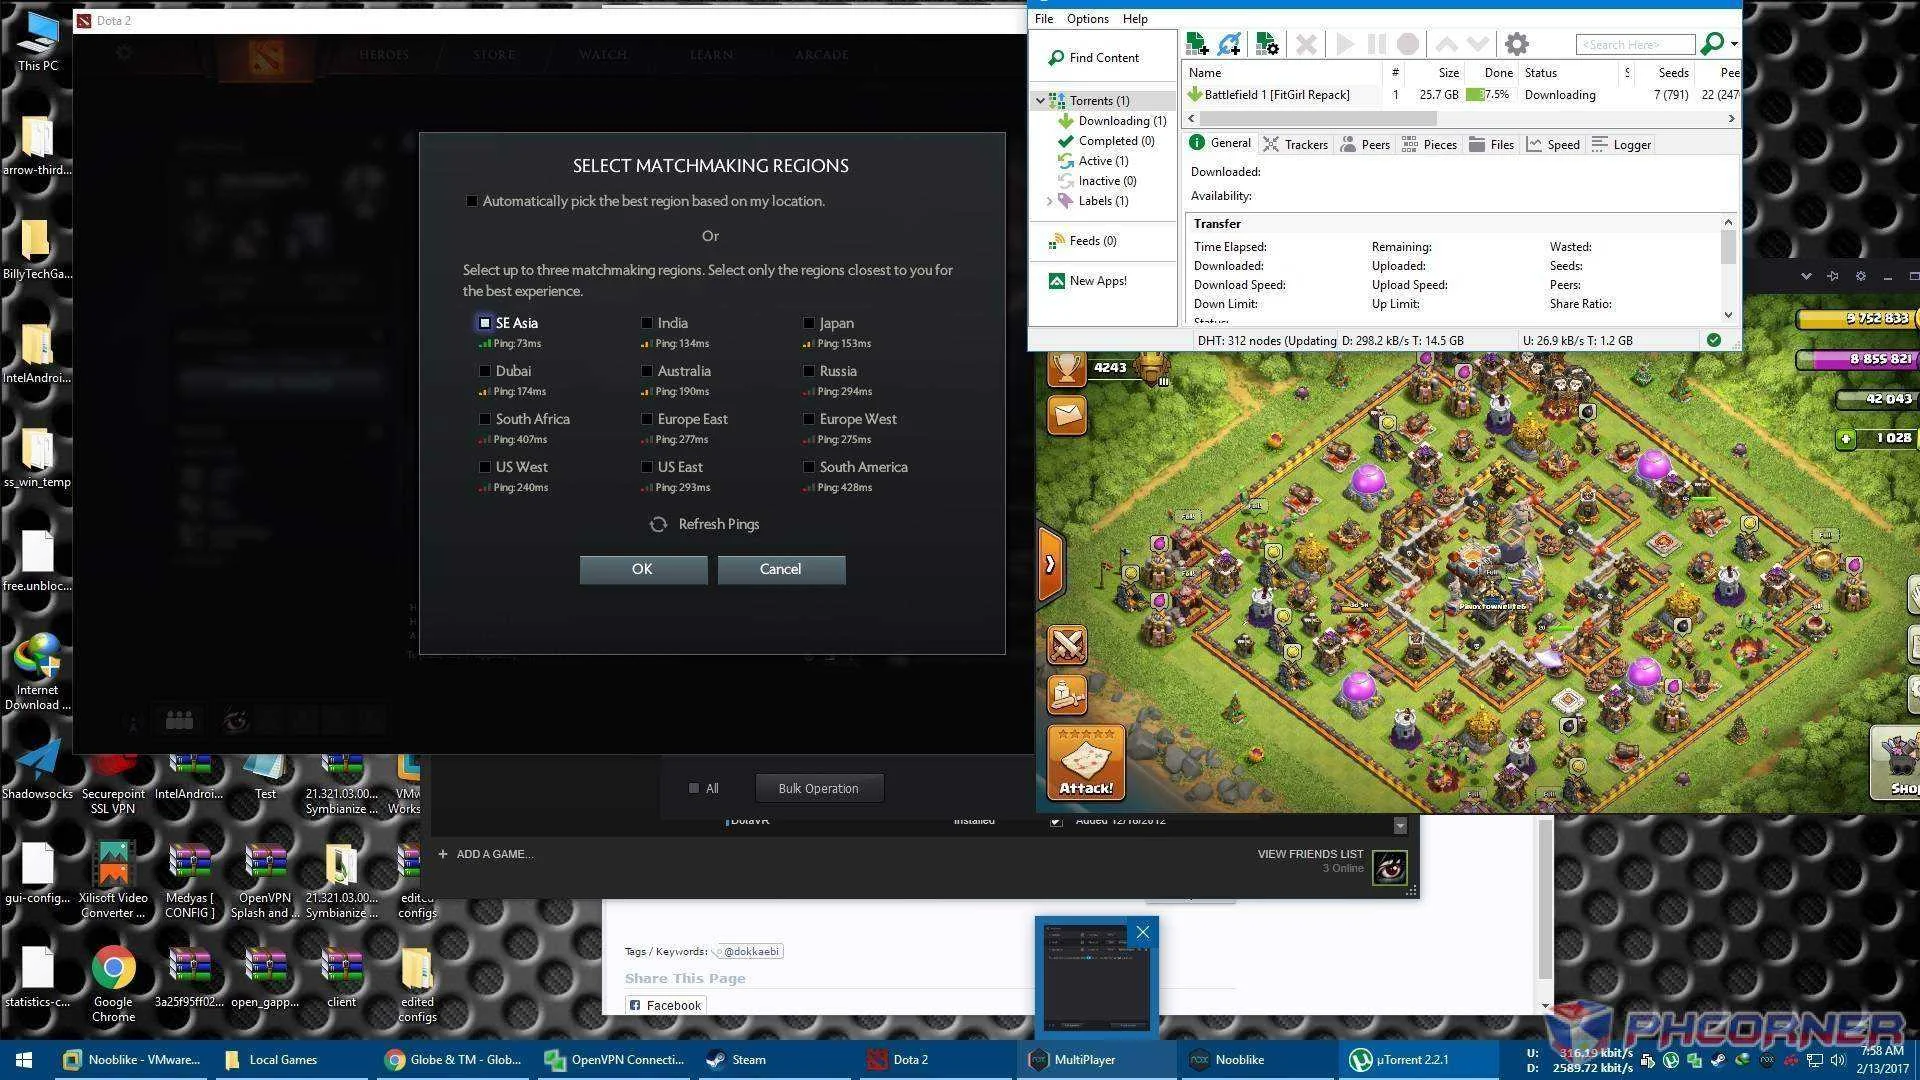1920x1080 pixels.
Task: Click Refresh Pings in Dota 2 dialog
Action: 705,524
